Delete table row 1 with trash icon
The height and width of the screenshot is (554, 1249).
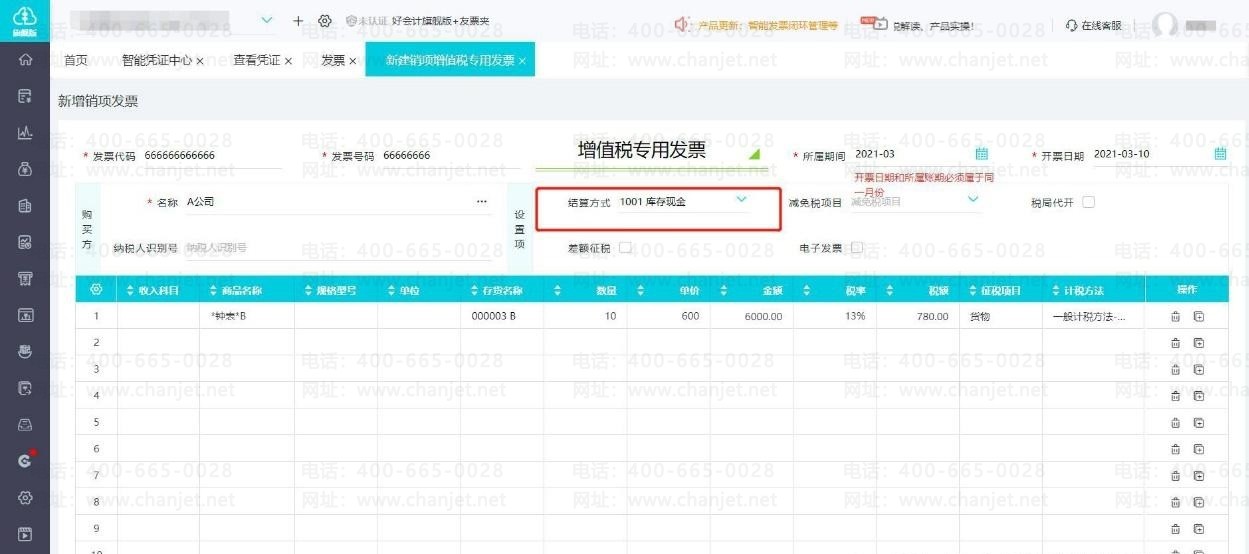1175,317
